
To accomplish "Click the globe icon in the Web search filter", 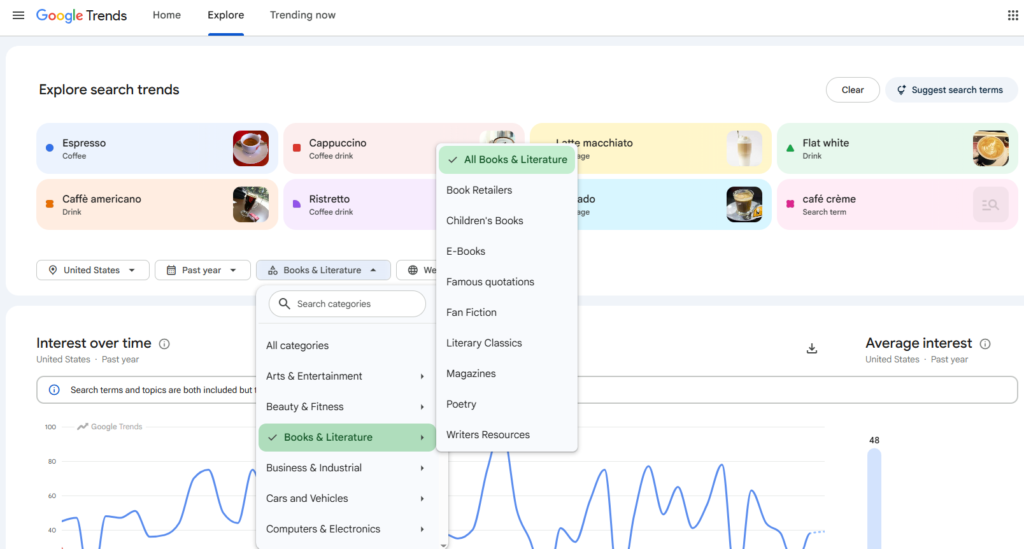I will click(x=413, y=270).
